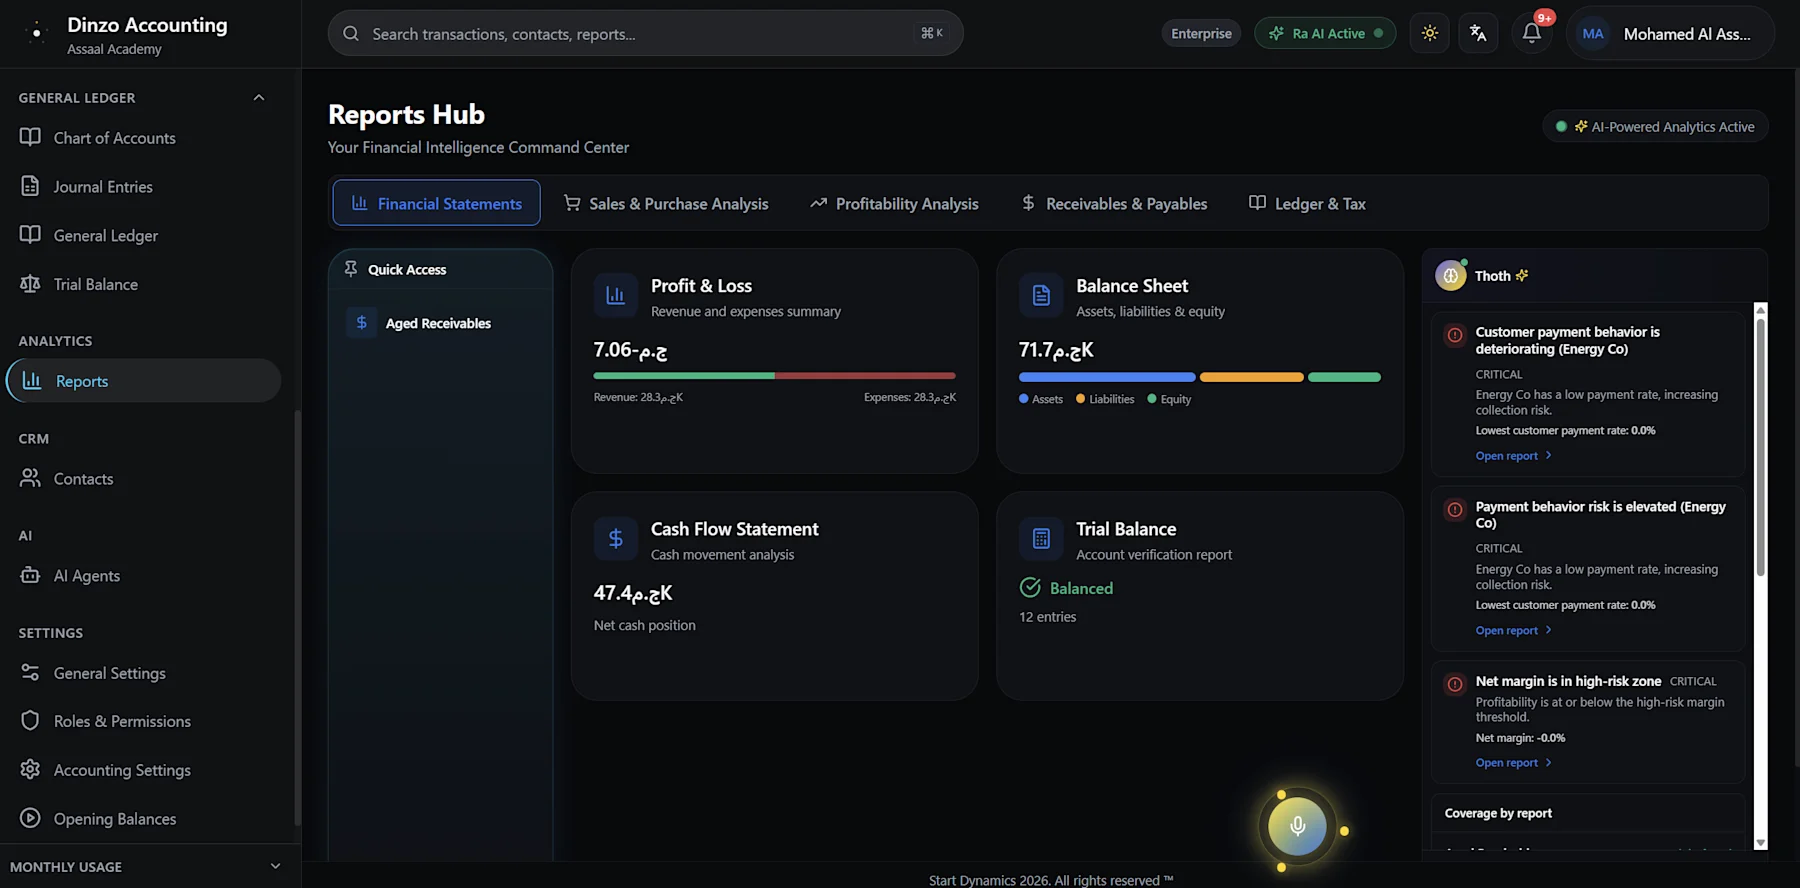Click the Profit & Loss revenue-expenses progress bar

click(774, 376)
